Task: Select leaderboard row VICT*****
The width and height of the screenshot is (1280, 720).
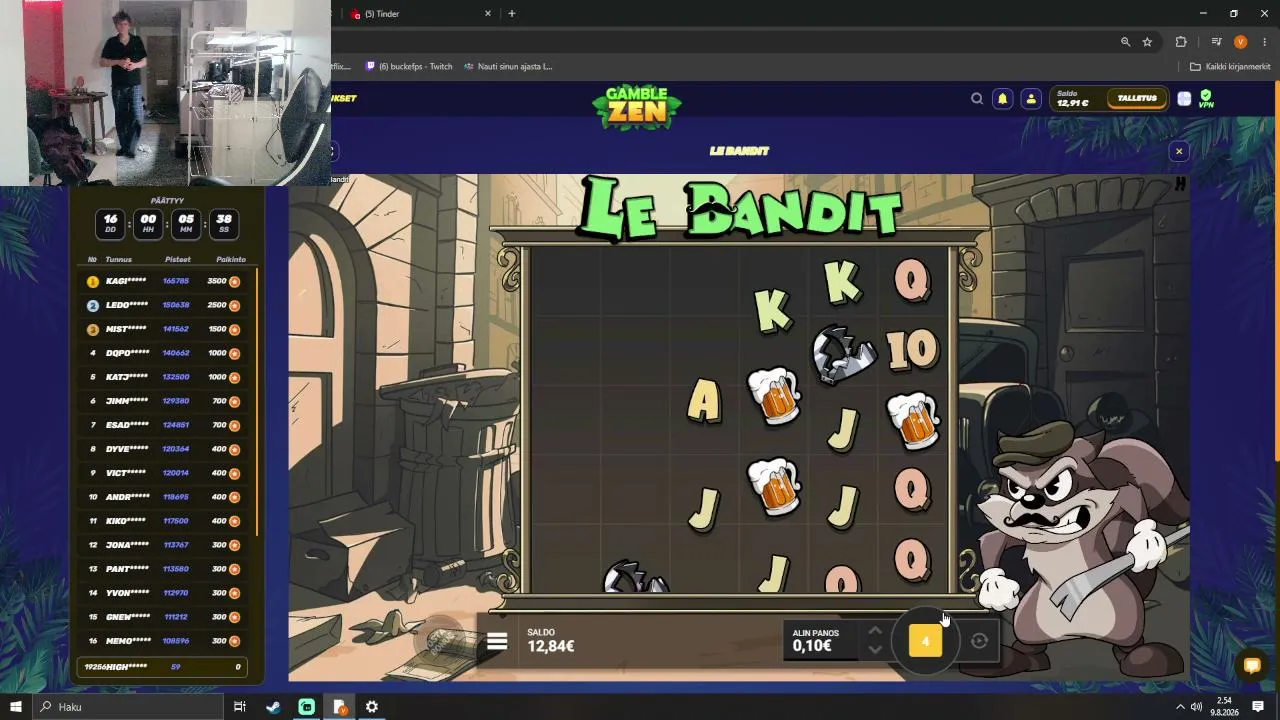Action: (x=164, y=473)
